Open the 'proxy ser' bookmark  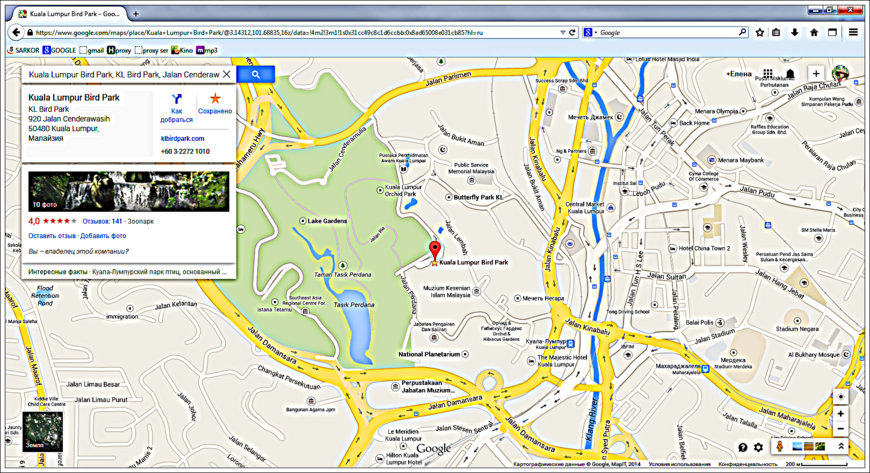151,50
